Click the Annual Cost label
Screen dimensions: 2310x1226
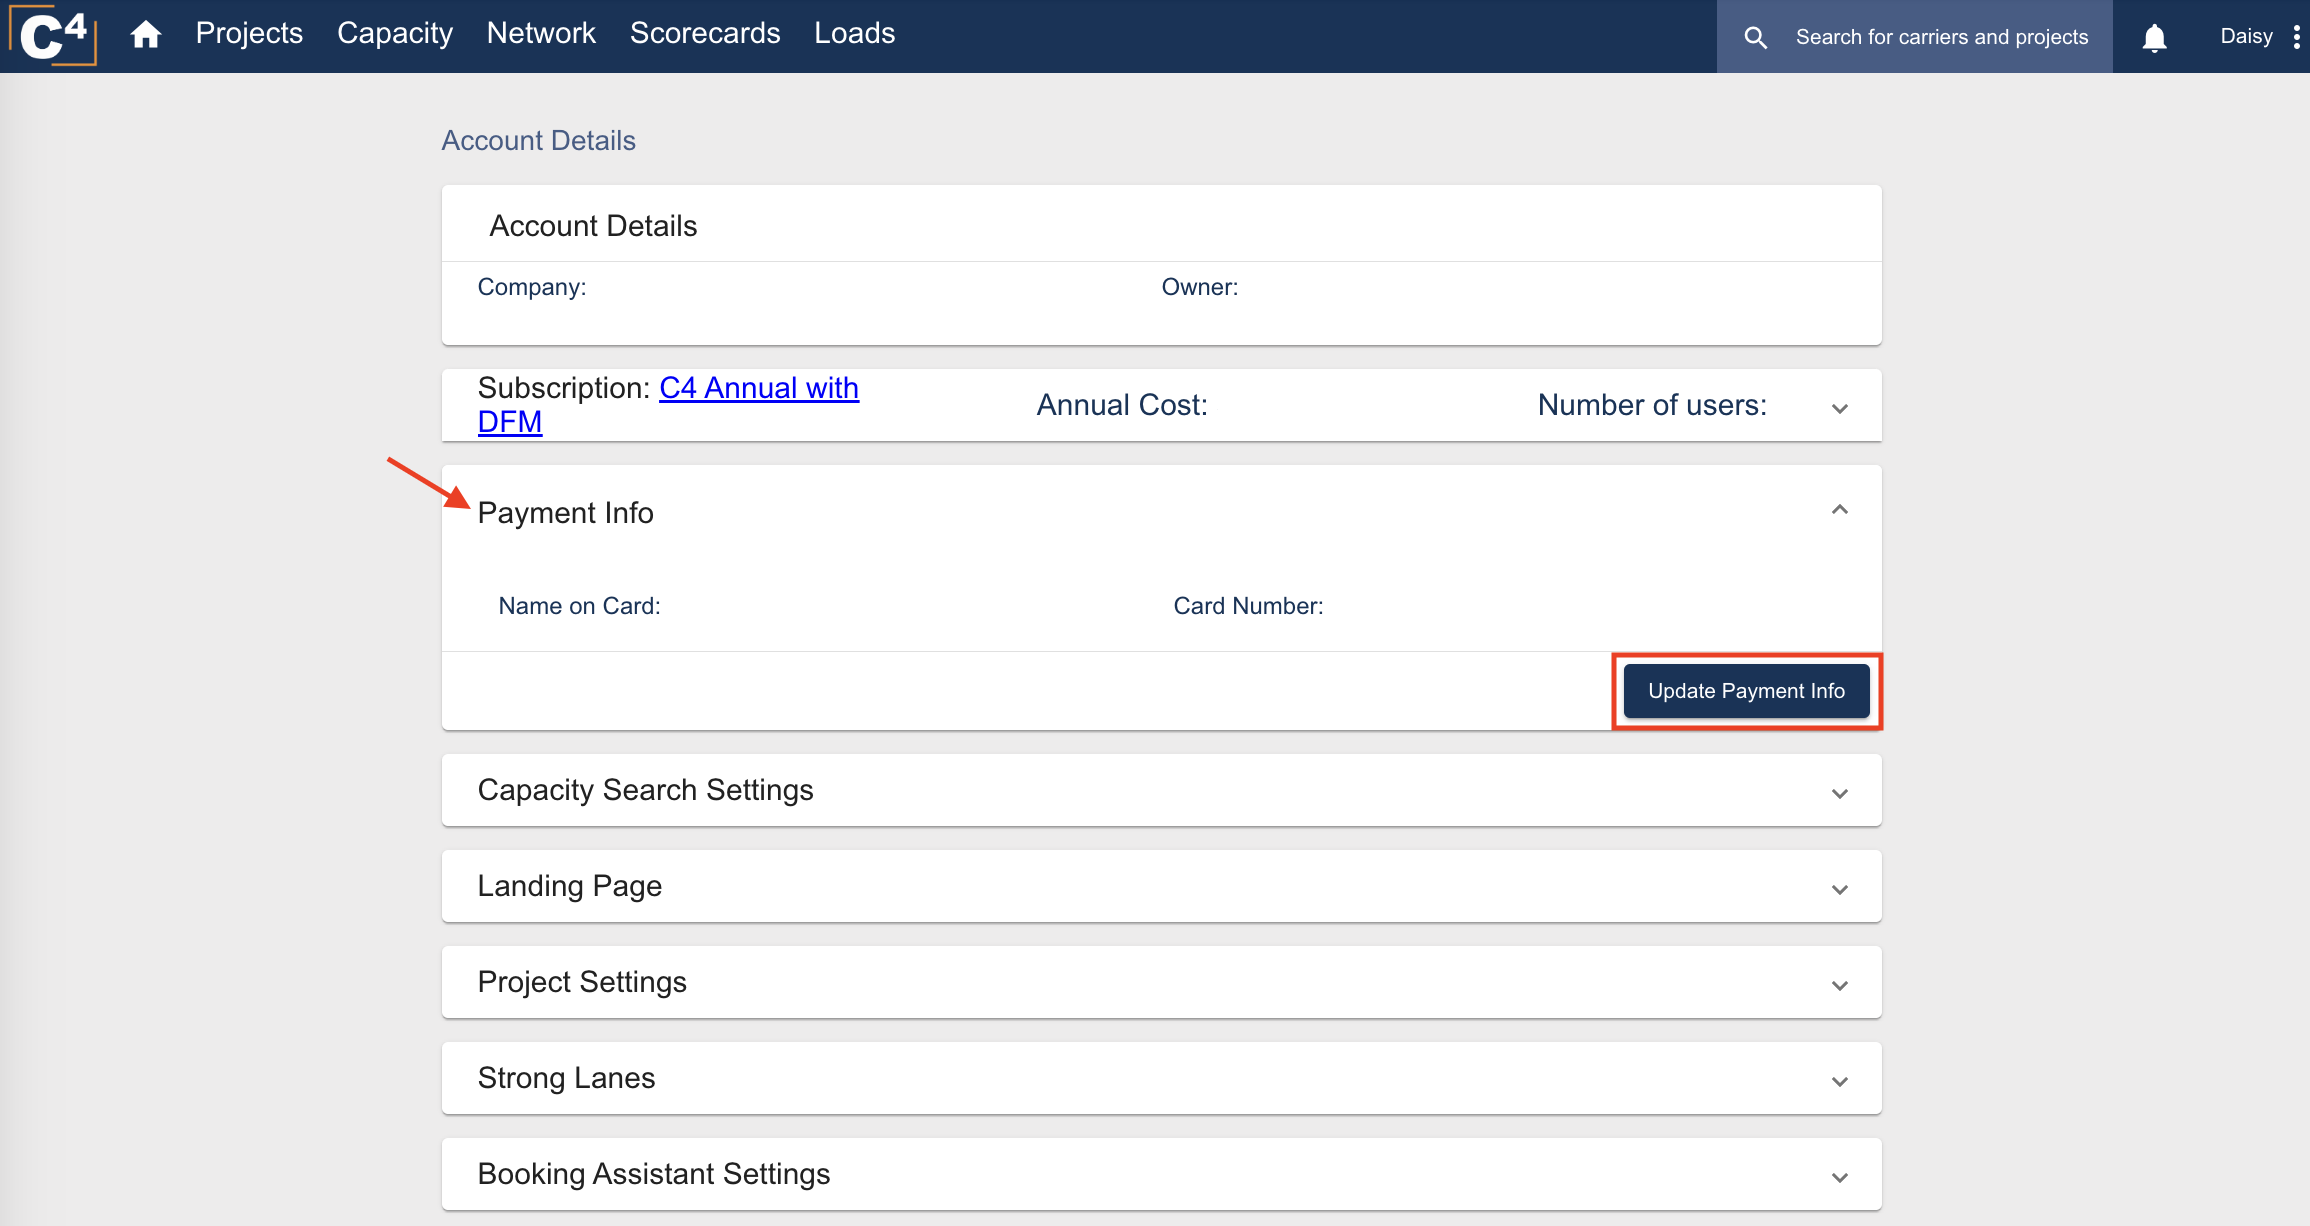click(x=1122, y=405)
